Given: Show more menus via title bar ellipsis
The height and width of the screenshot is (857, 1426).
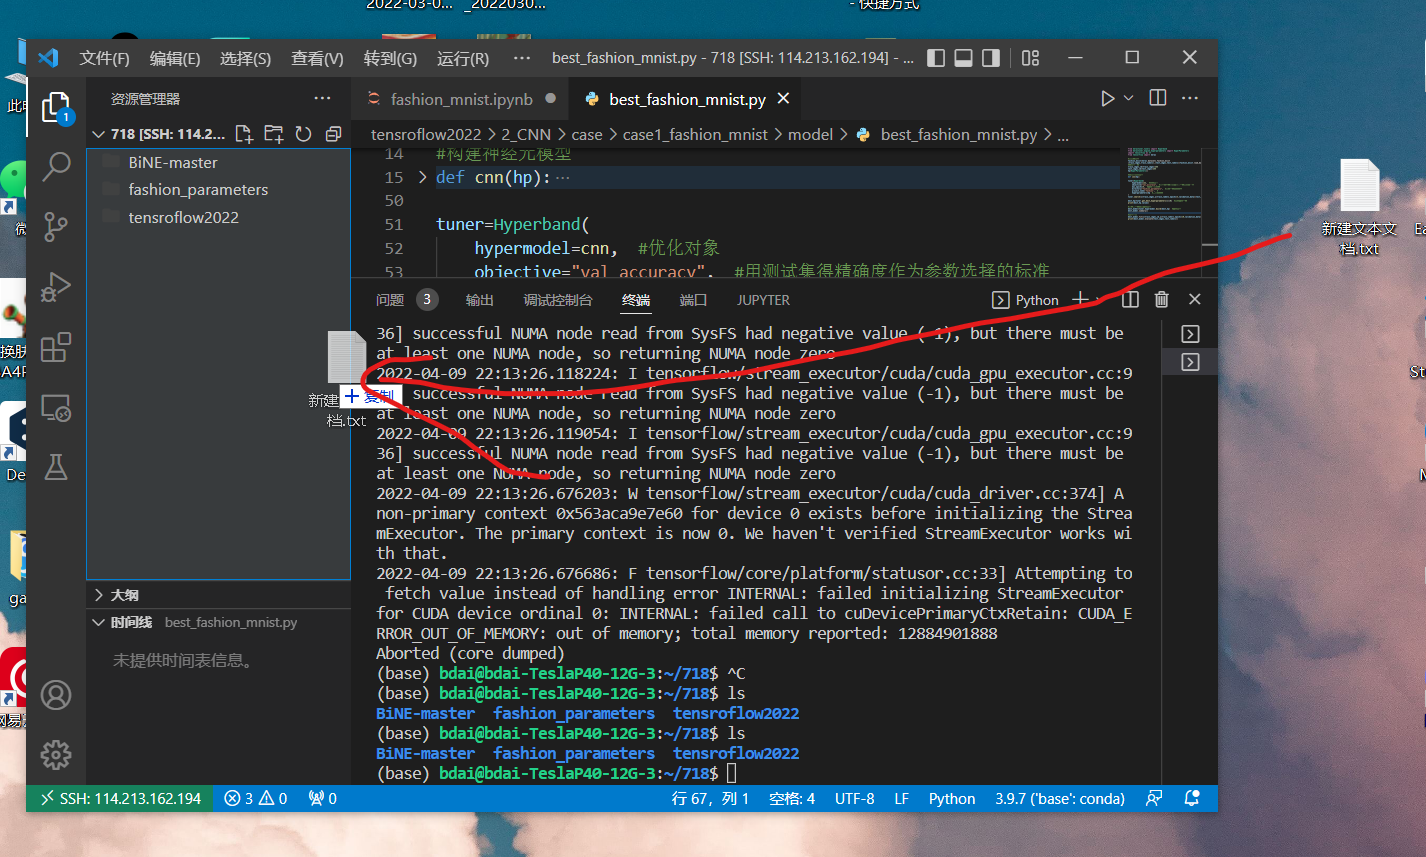Looking at the screenshot, I should tap(521, 58).
